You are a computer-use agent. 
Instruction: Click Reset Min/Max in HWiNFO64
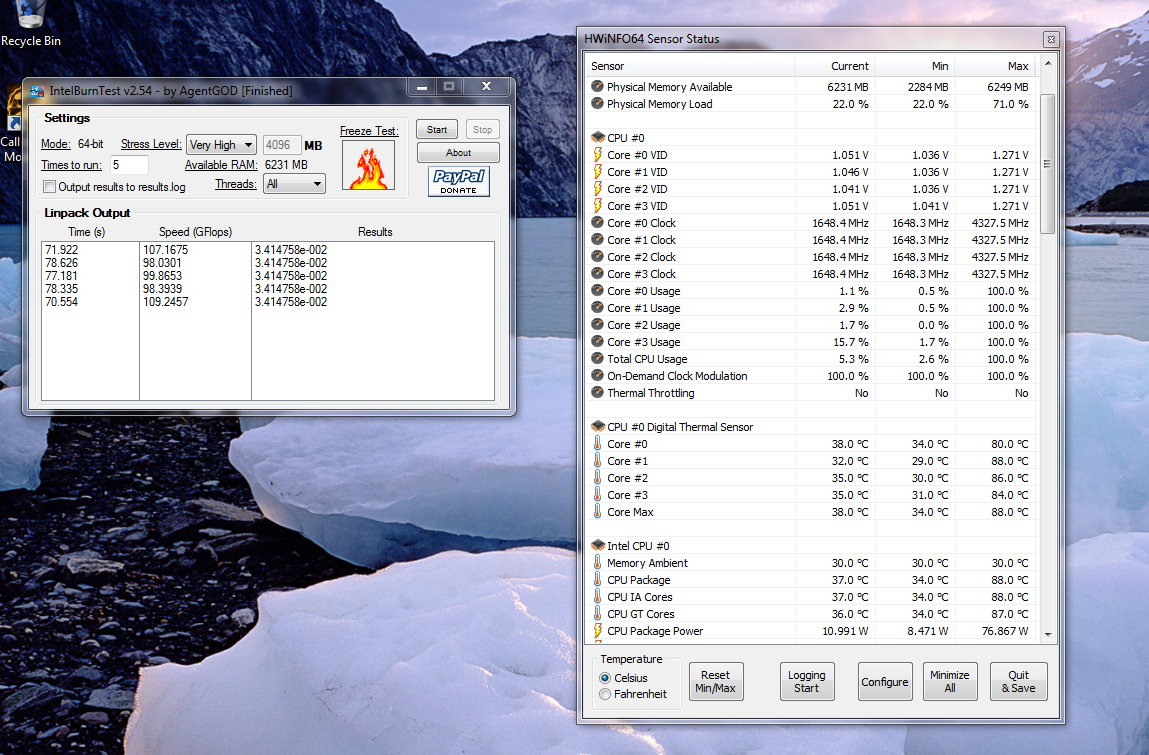click(715, 681)
